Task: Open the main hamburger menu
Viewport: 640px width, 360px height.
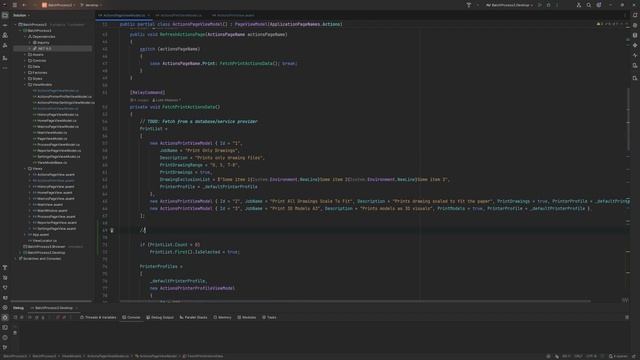Action: [x=15, y=5]
